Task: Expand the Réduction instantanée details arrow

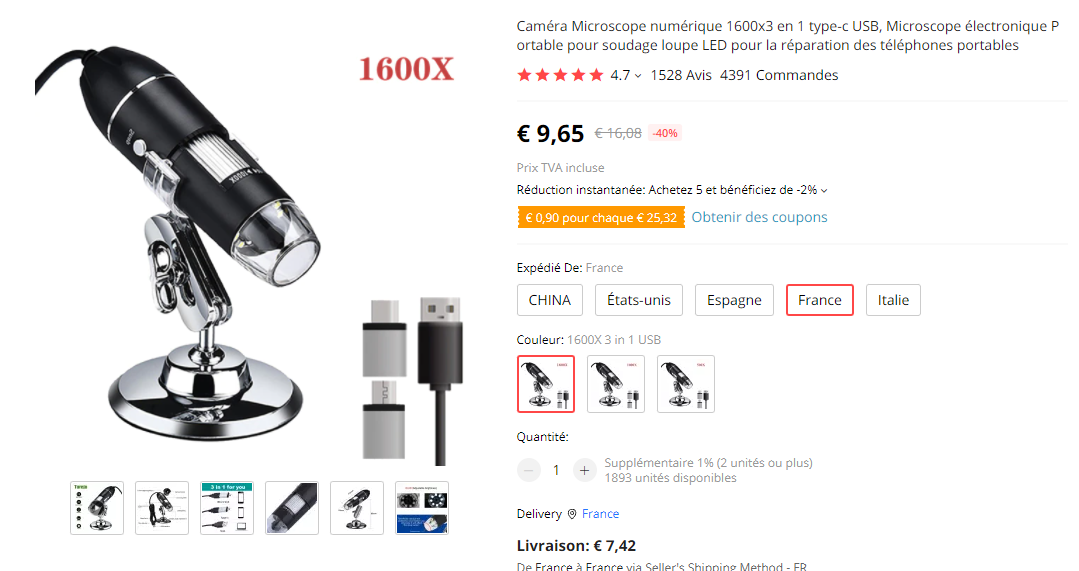Action: [824, 191]
